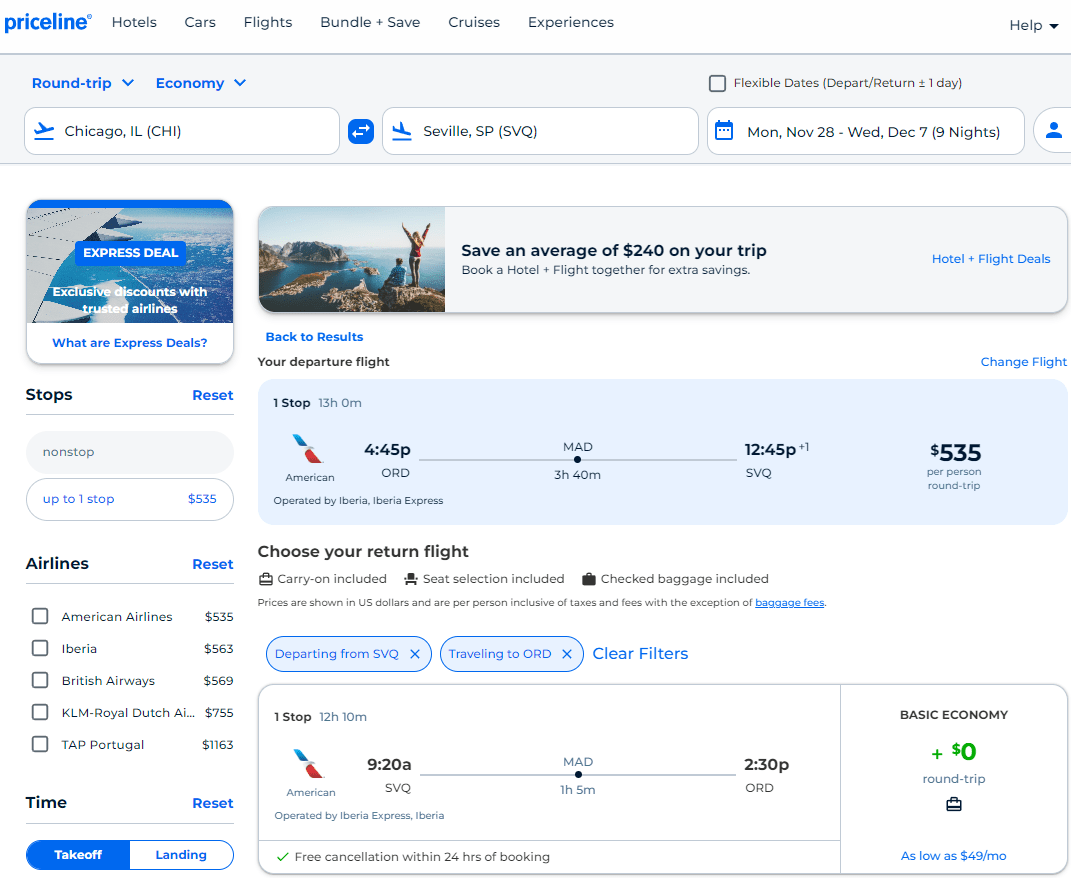
Task: Open What are Express Deals?
Action: (129, 343)
